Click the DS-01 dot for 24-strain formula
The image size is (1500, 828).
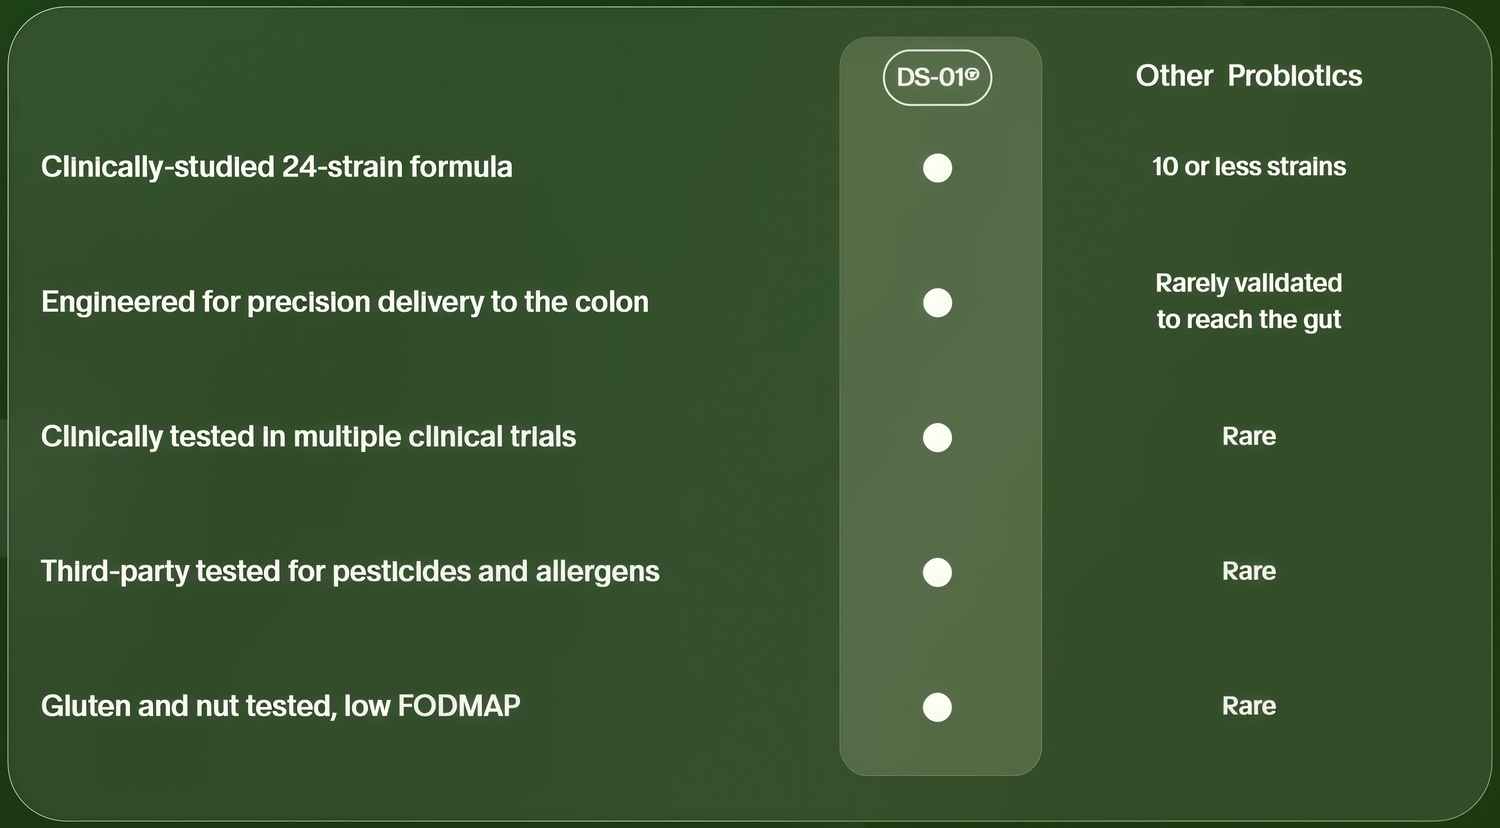[937, 168]
